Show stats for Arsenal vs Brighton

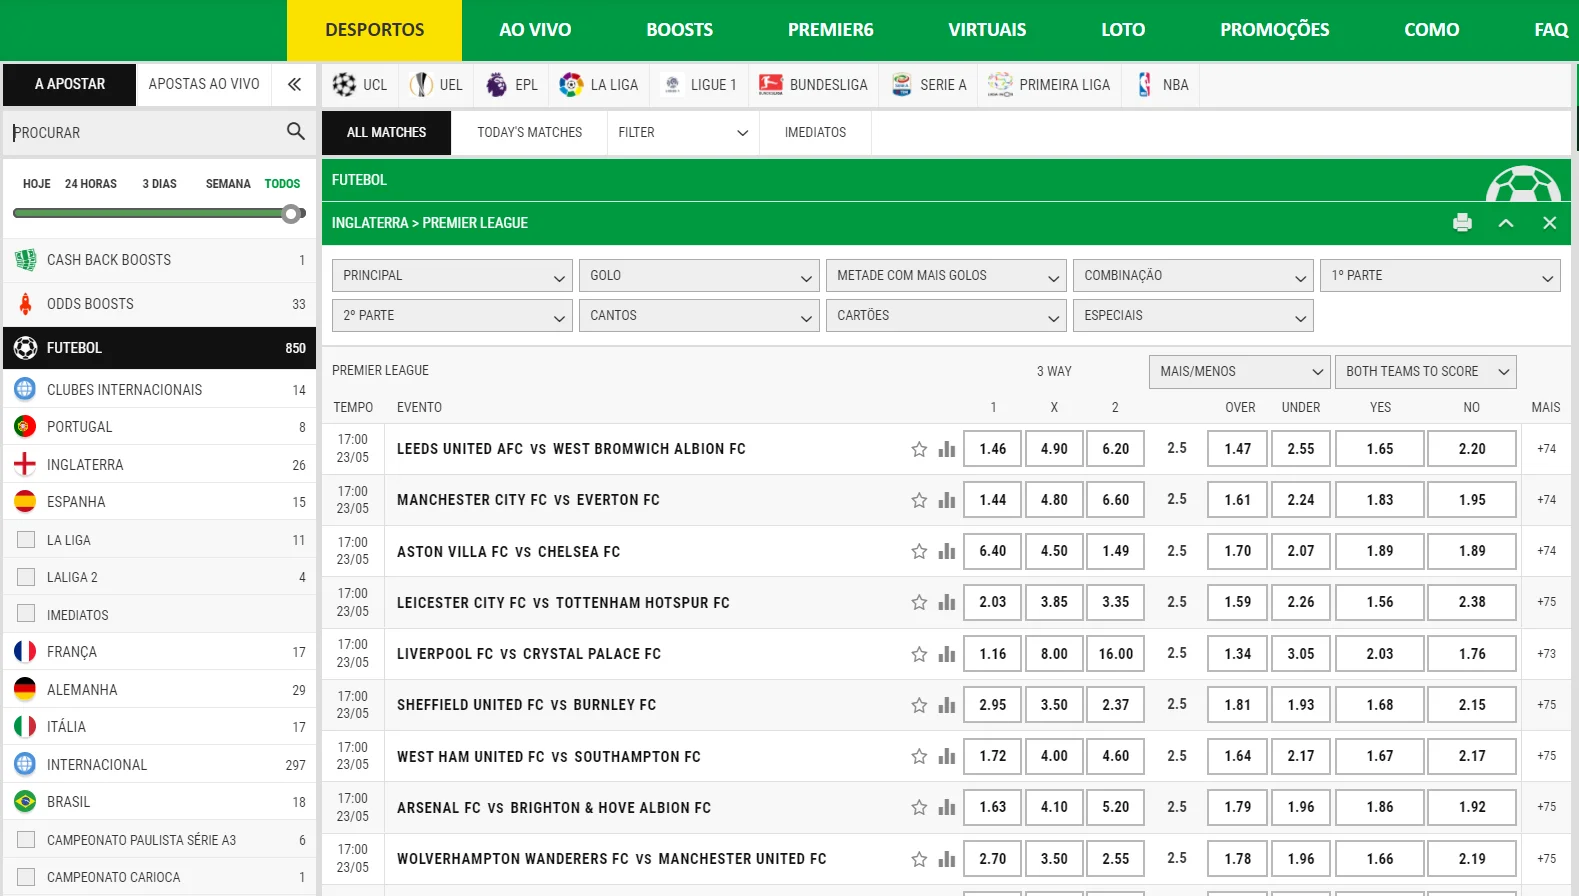(x=947, y=807)
